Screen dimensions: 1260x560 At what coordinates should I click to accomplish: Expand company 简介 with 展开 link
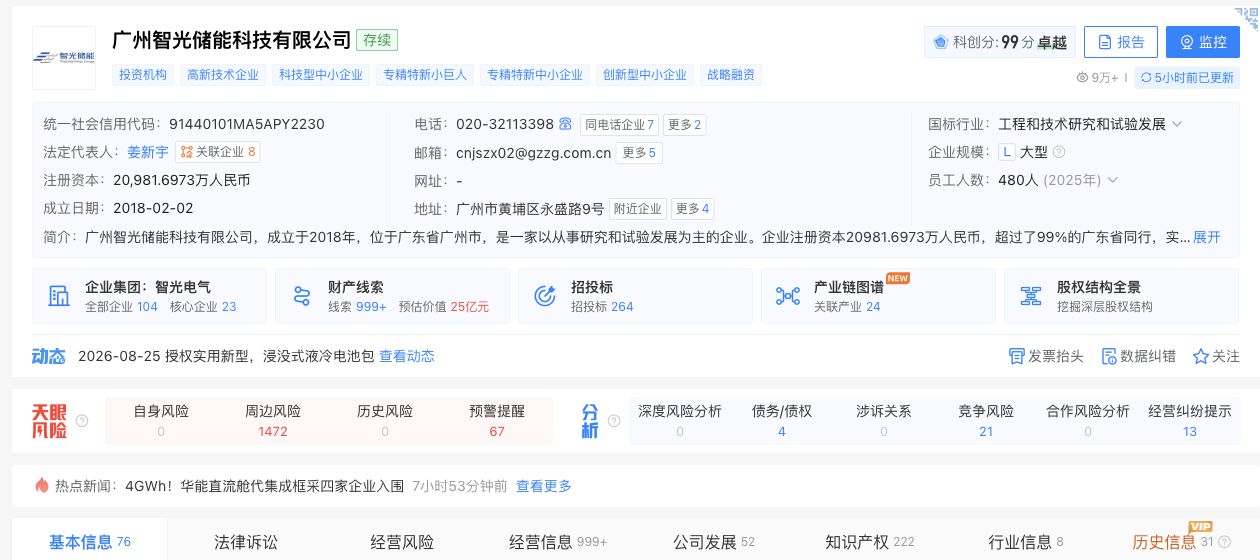click(1207, 237)
